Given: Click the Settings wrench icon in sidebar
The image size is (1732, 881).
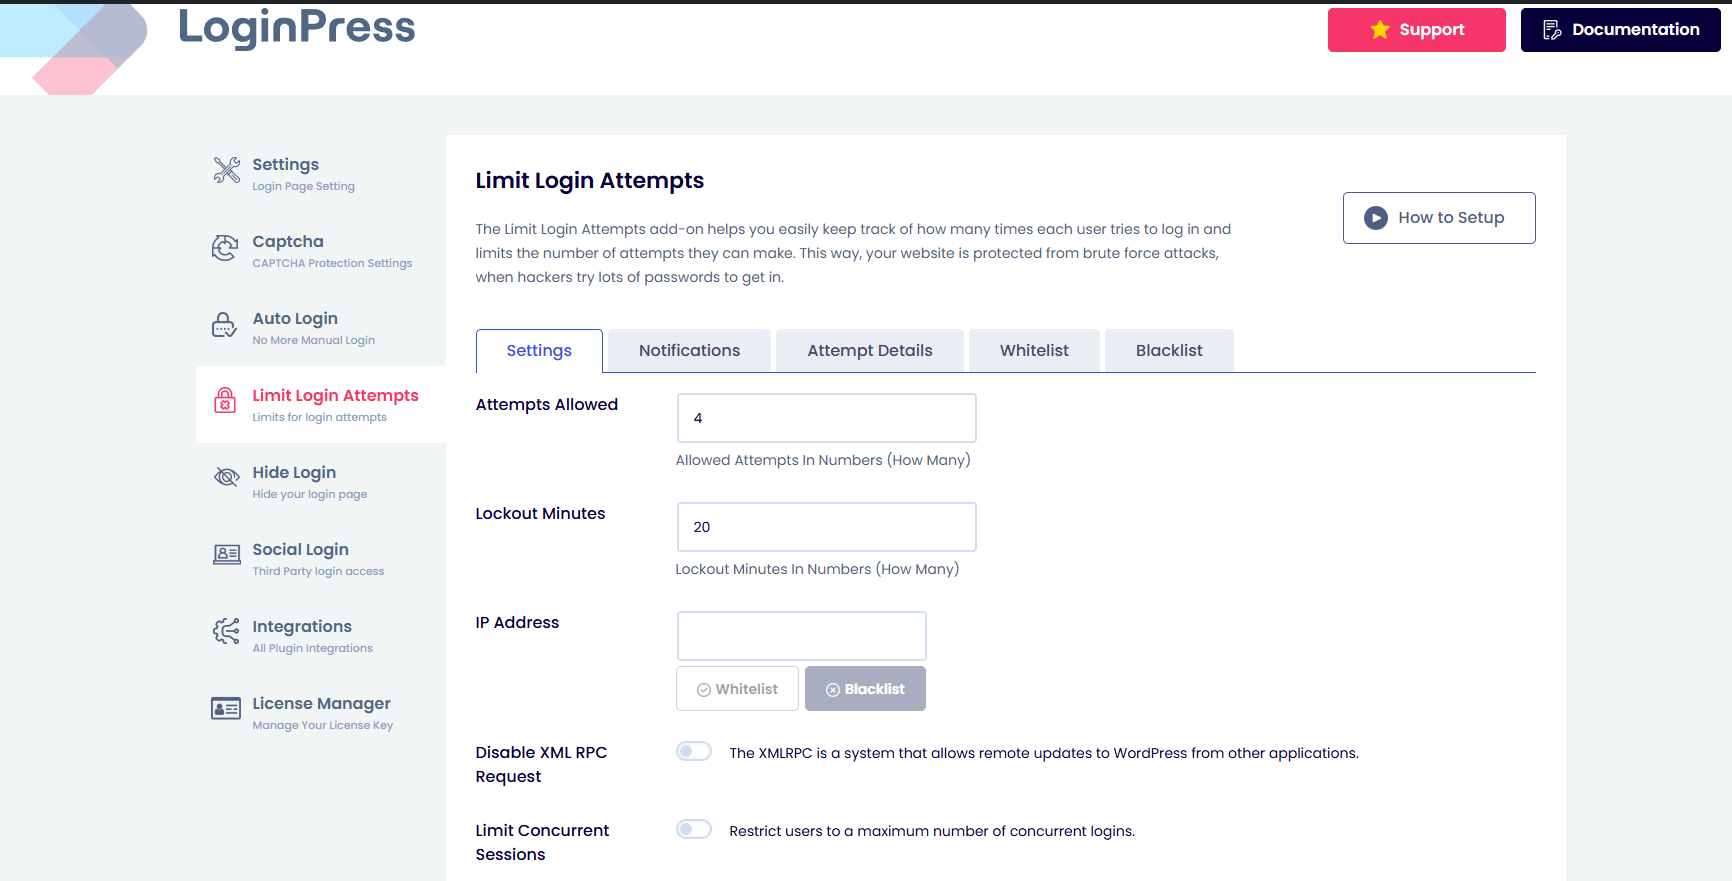Looking at the screenshot, I should (226, 171).
